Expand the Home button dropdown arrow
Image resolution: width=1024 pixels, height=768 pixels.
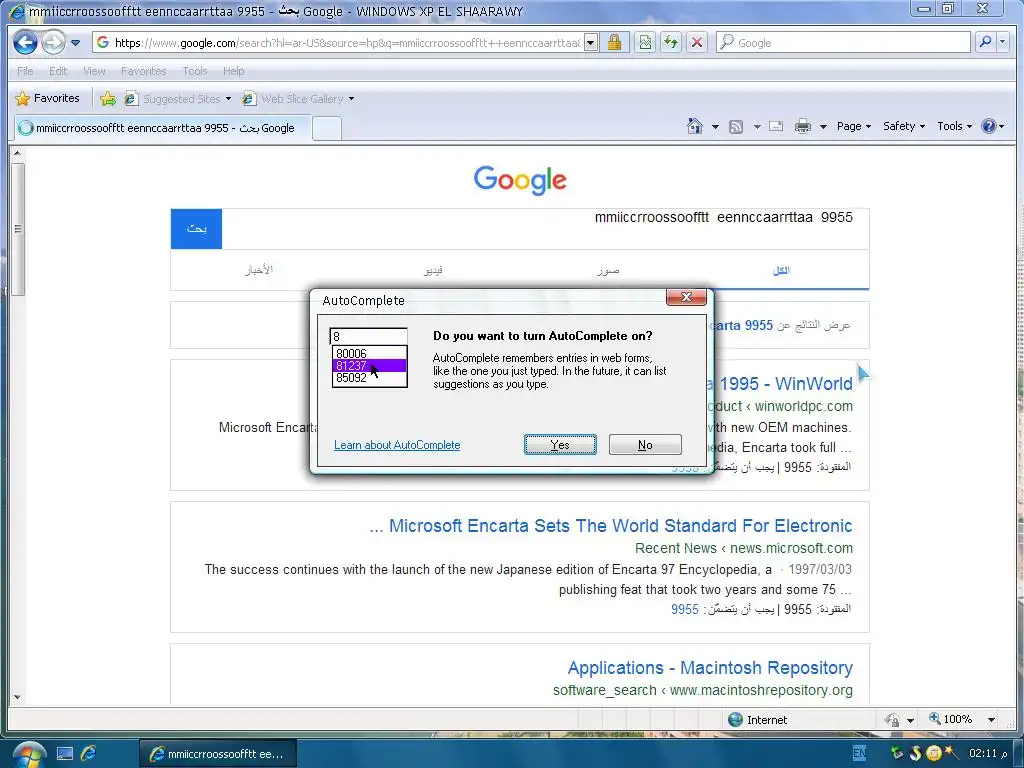(715, 127)
